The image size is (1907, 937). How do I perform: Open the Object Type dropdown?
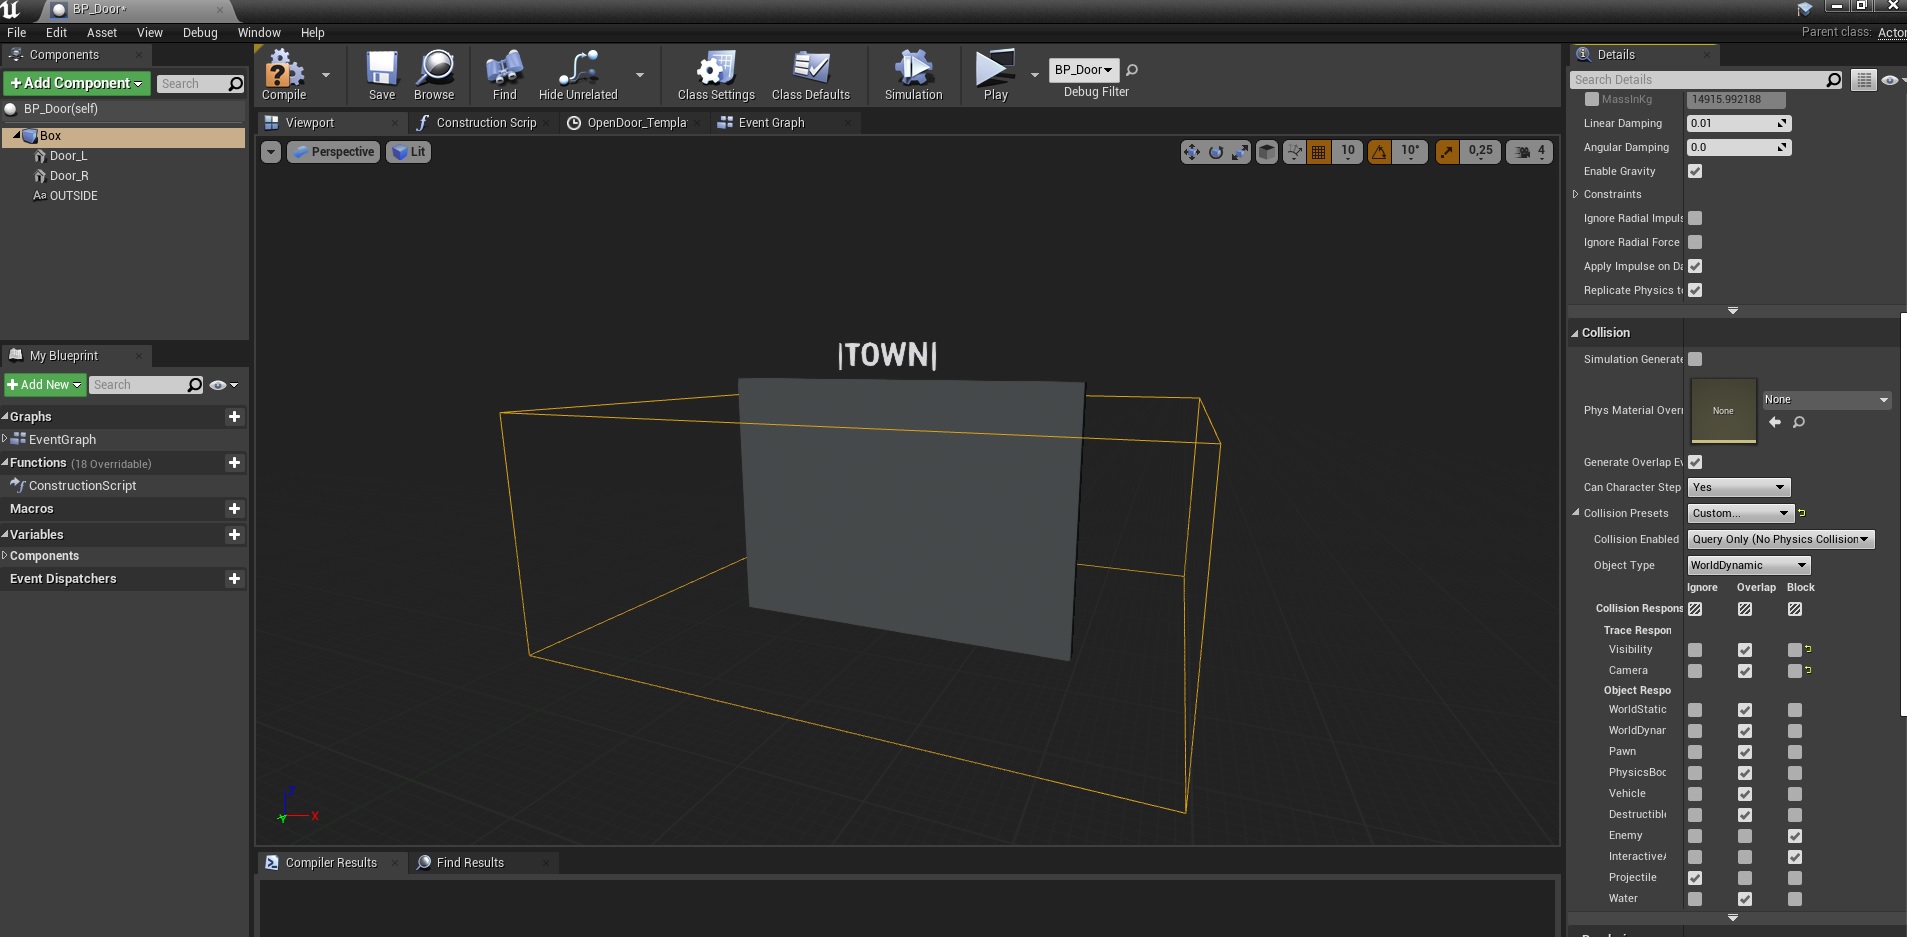pyautogui.click(x=1749, y=565)
